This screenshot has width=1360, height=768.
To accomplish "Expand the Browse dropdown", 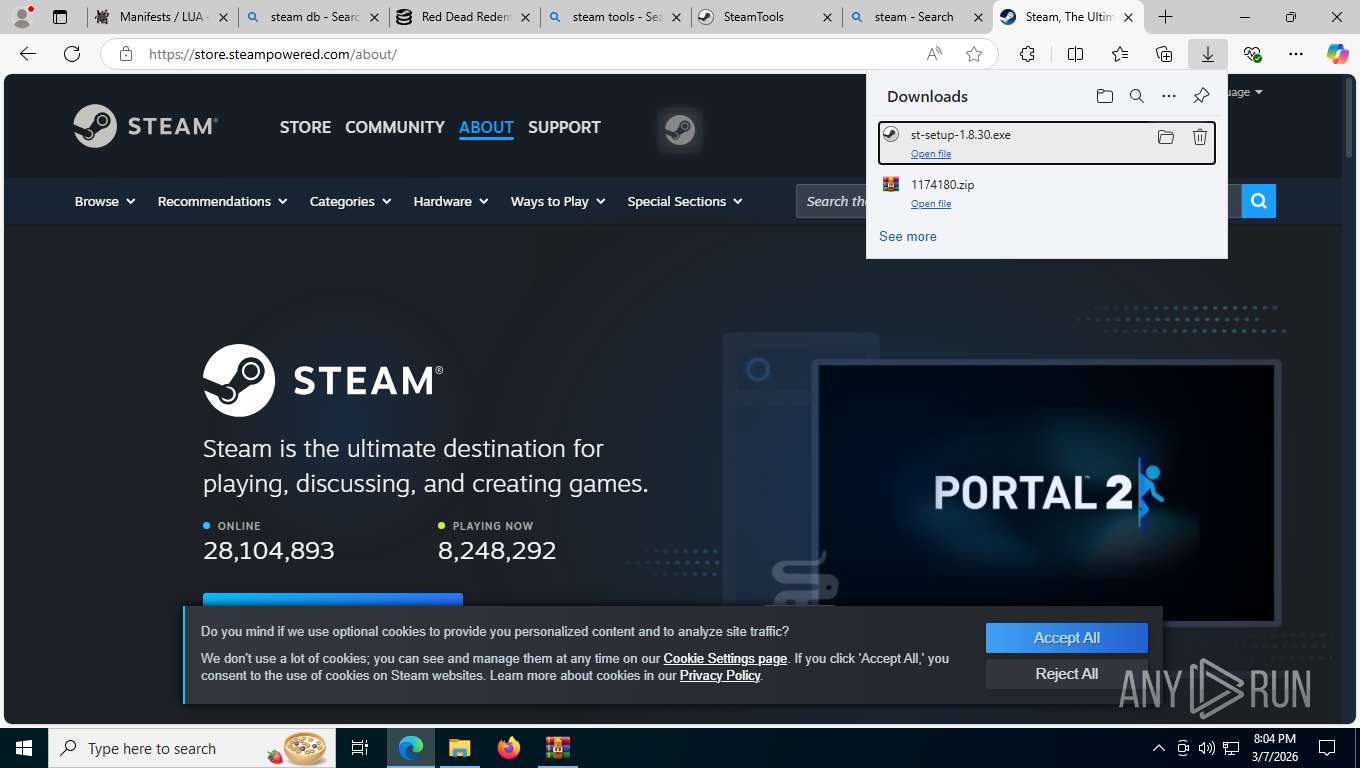I will [105, 201].
